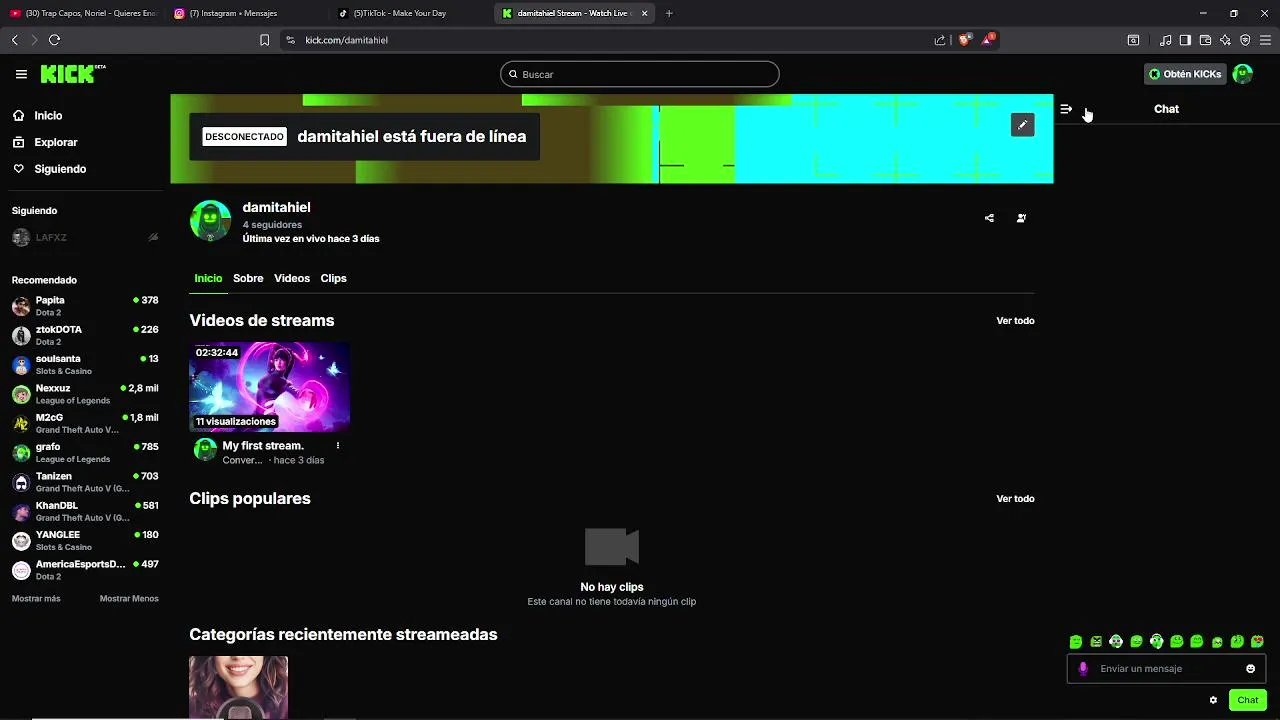Click Obtén KICKs button
1280x720 pixels.
coord(1185,74)
